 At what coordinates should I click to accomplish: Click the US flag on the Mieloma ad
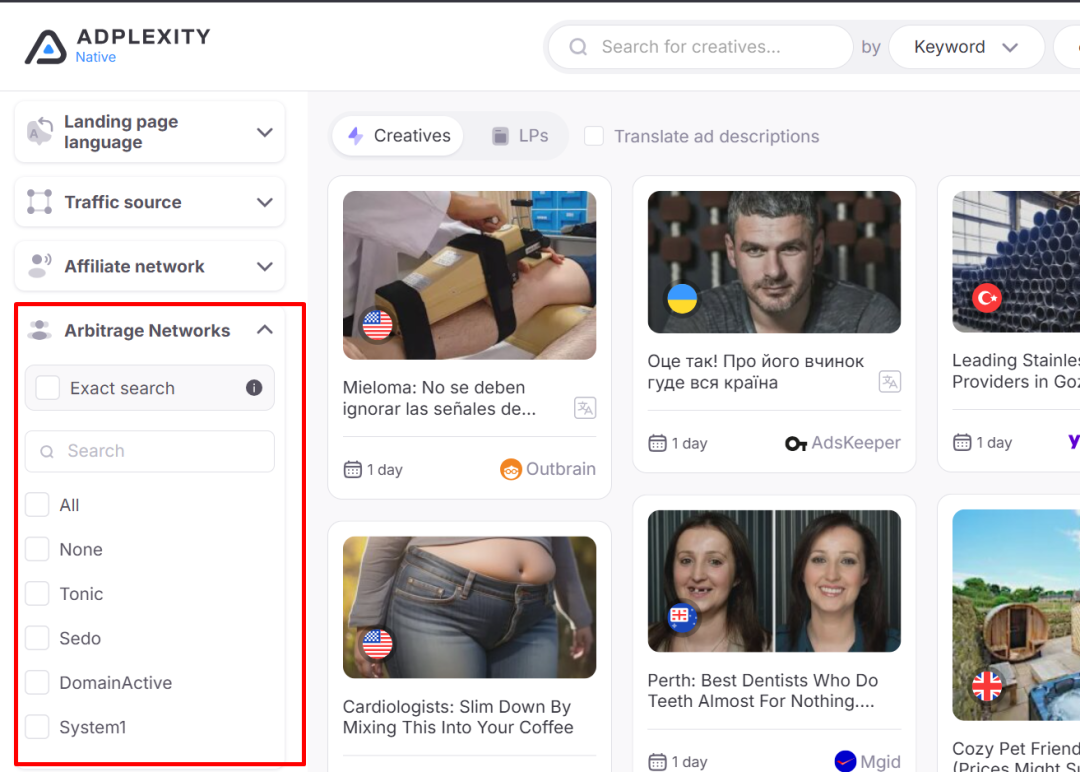point(377,325)
